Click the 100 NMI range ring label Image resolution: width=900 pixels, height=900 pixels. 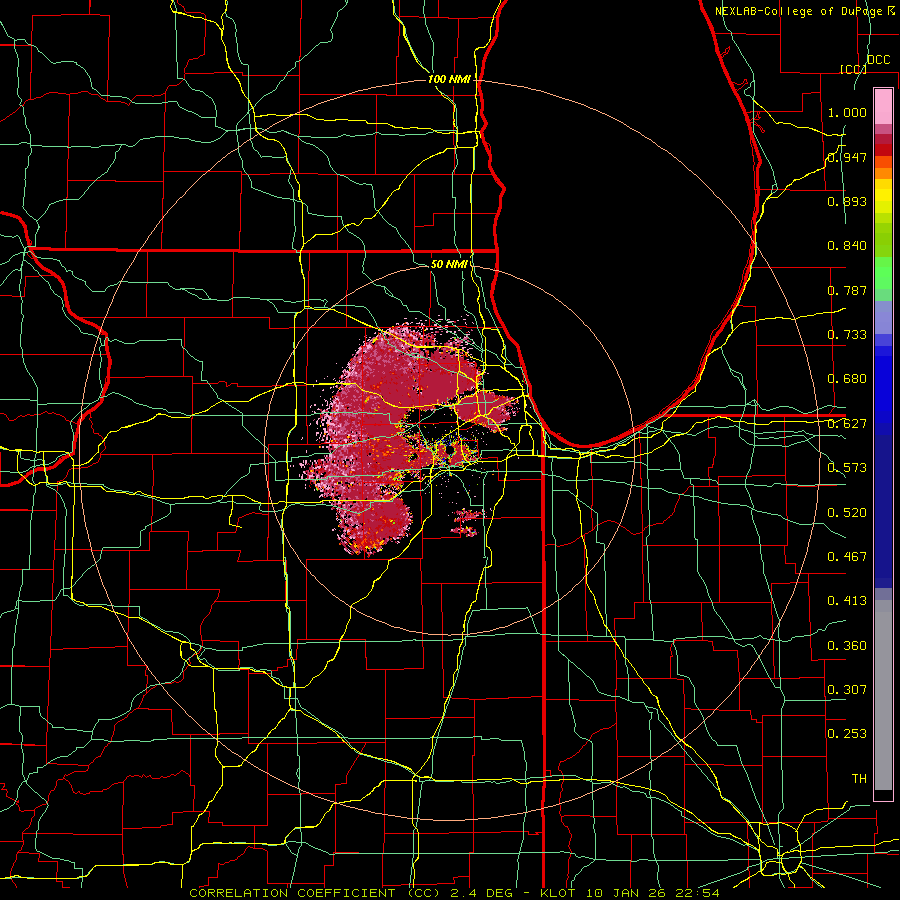449,79
